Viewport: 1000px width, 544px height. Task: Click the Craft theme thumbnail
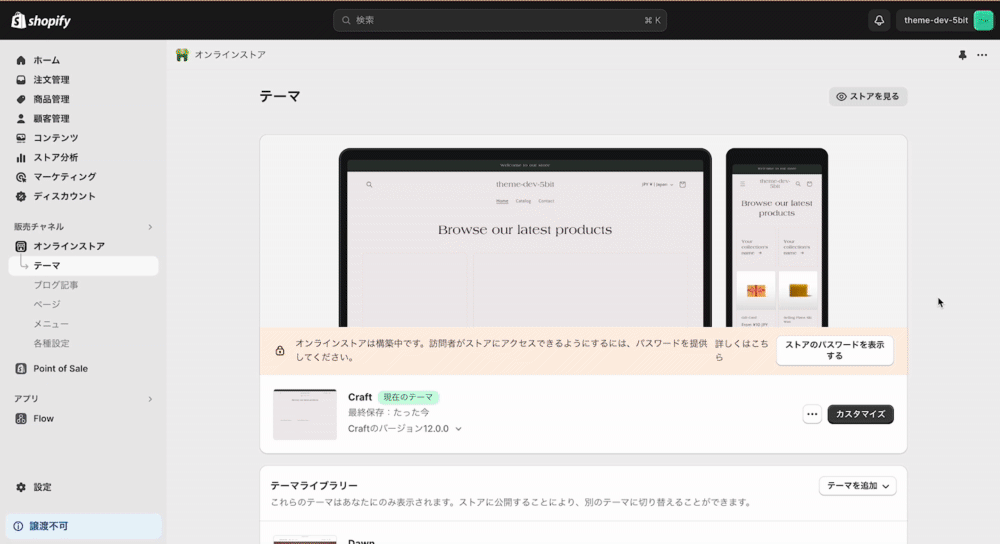tap(305, 415)
